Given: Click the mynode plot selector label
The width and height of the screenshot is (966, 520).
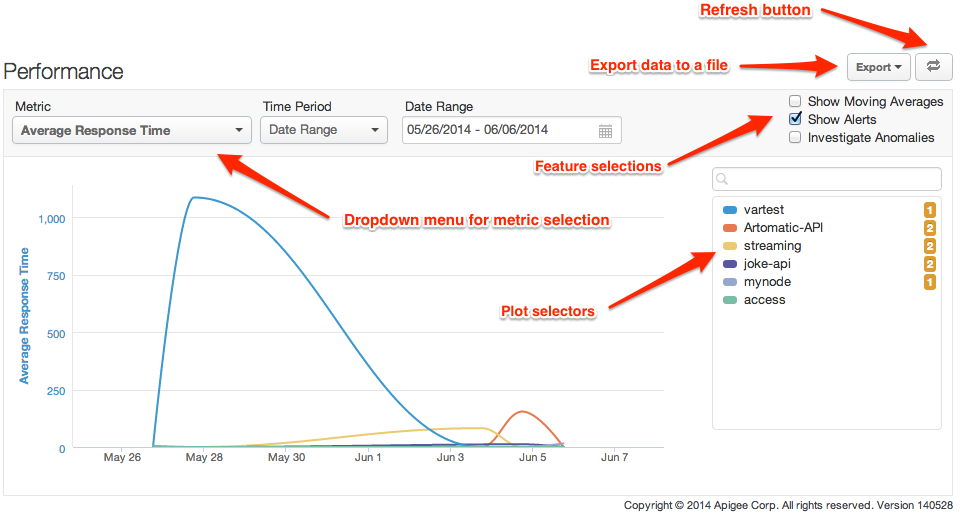Looking at the screenshot, I should click(767, 282).
